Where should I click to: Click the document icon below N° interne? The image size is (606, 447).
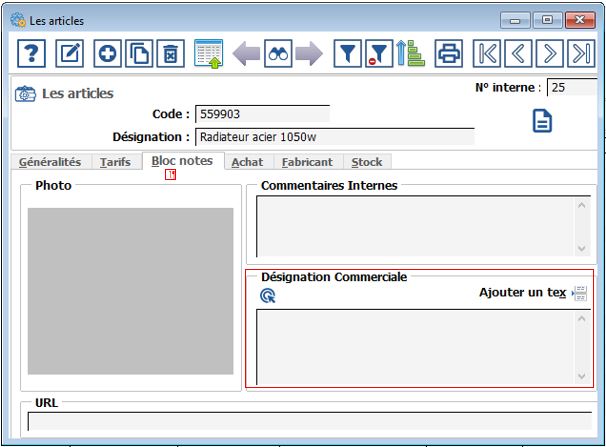tap(542, 121)
